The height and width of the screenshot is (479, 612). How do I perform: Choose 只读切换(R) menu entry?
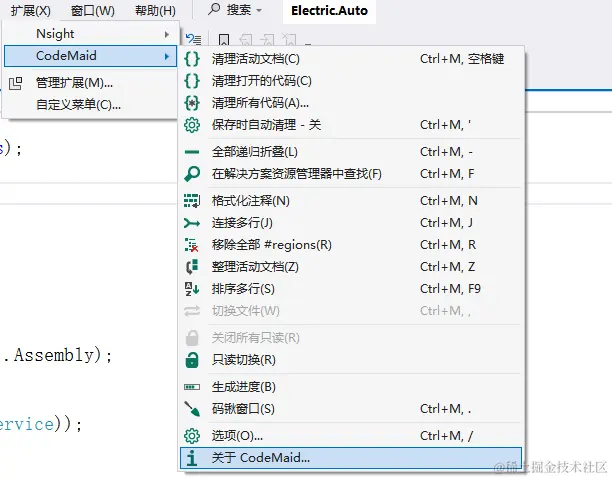tap(351, 360)
